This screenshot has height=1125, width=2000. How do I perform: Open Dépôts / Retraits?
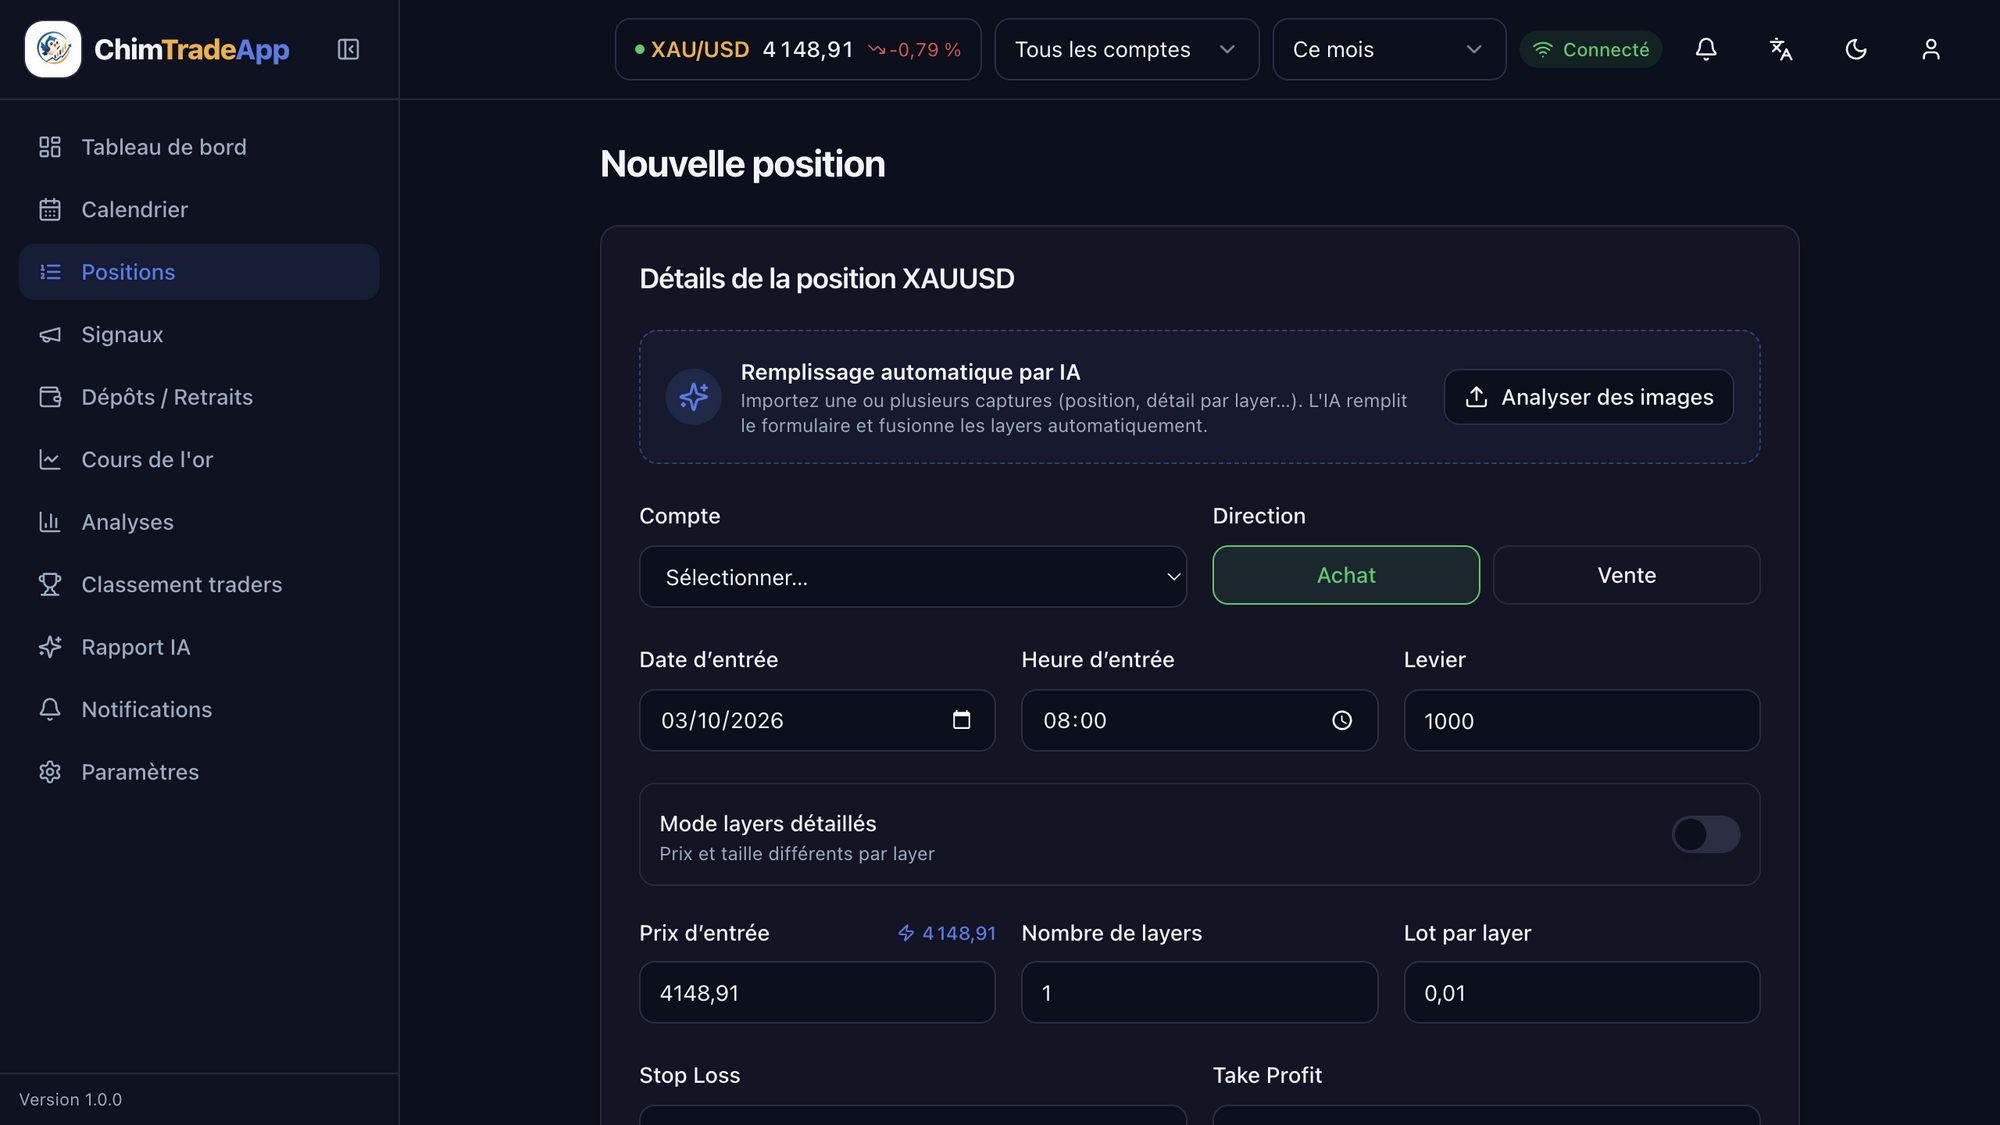tap(199, 397)
